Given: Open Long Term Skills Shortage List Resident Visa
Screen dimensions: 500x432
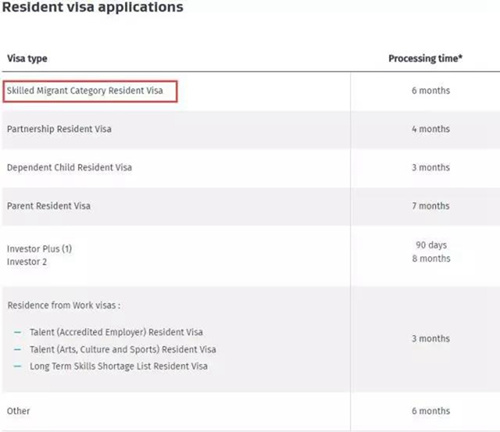Looking at the screenshot, I should (x=119, y=366).
